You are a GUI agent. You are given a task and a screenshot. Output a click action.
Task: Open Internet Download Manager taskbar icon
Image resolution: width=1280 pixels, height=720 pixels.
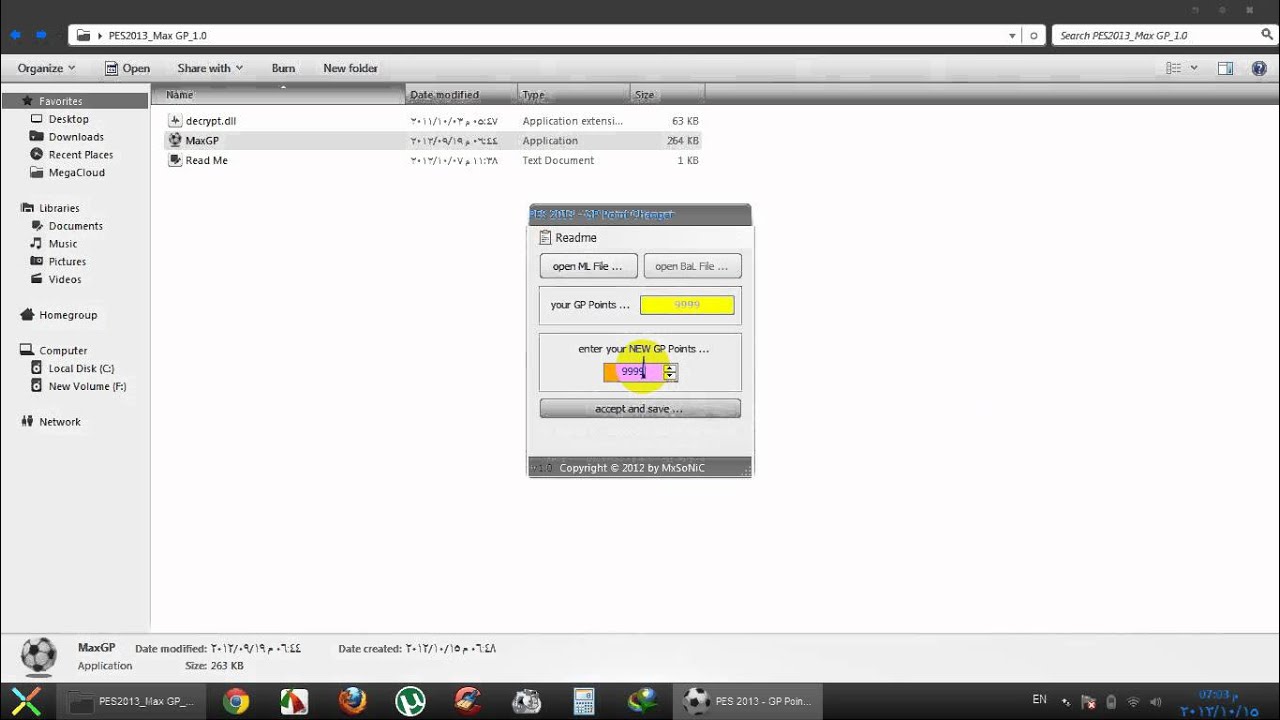point(642,701)
